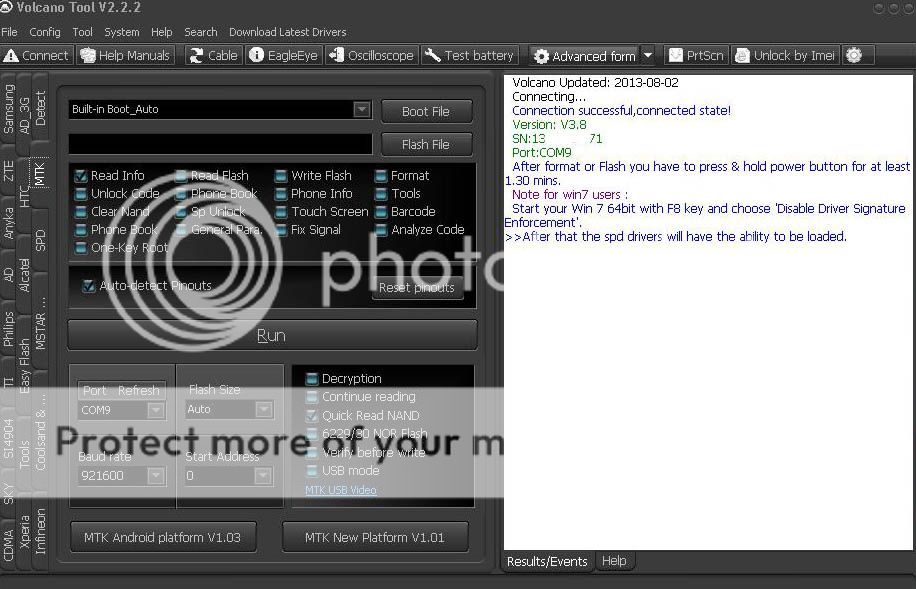Select the Results/Events tab
This screenshot has height=589, width=916.
pos(547,562)
